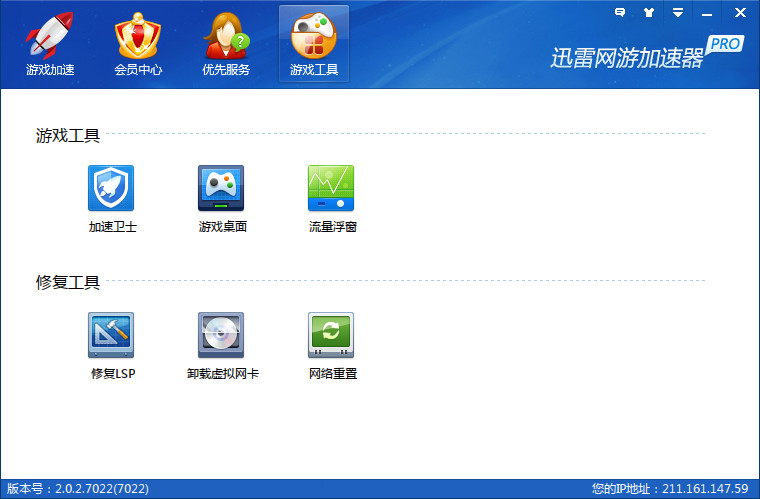Close the 迅雷网游加速器 window
Image resolution: width=760 pixels, height=499 pixels.
click(740, 13)
